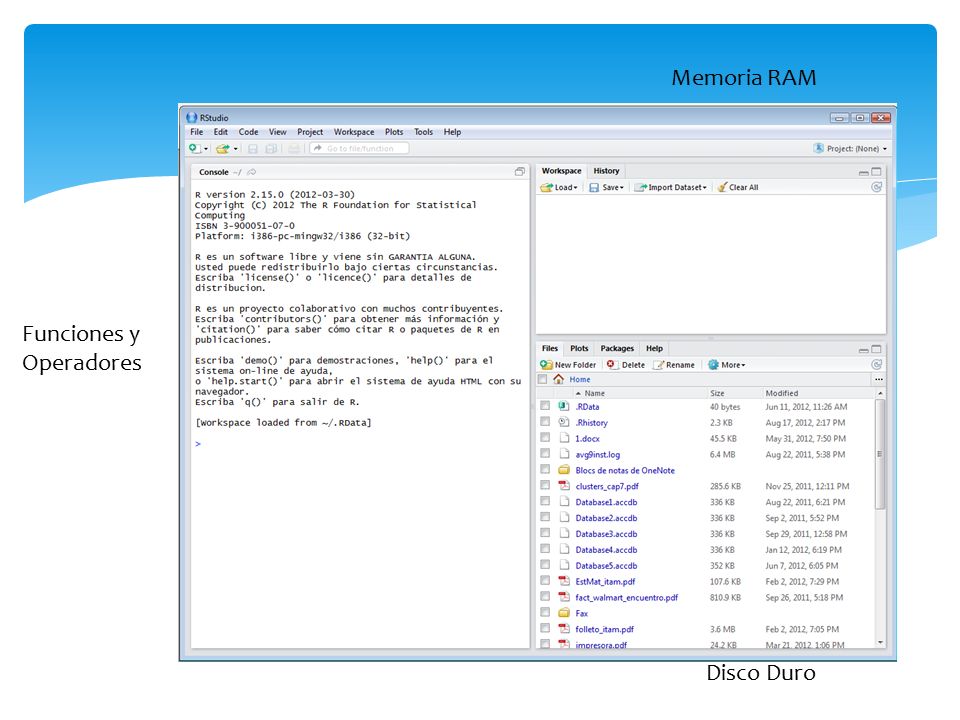Image resolution: width=960 pixels, height=720 pixels.
Task: Click the Save current document icon
Action: point(252,148)
